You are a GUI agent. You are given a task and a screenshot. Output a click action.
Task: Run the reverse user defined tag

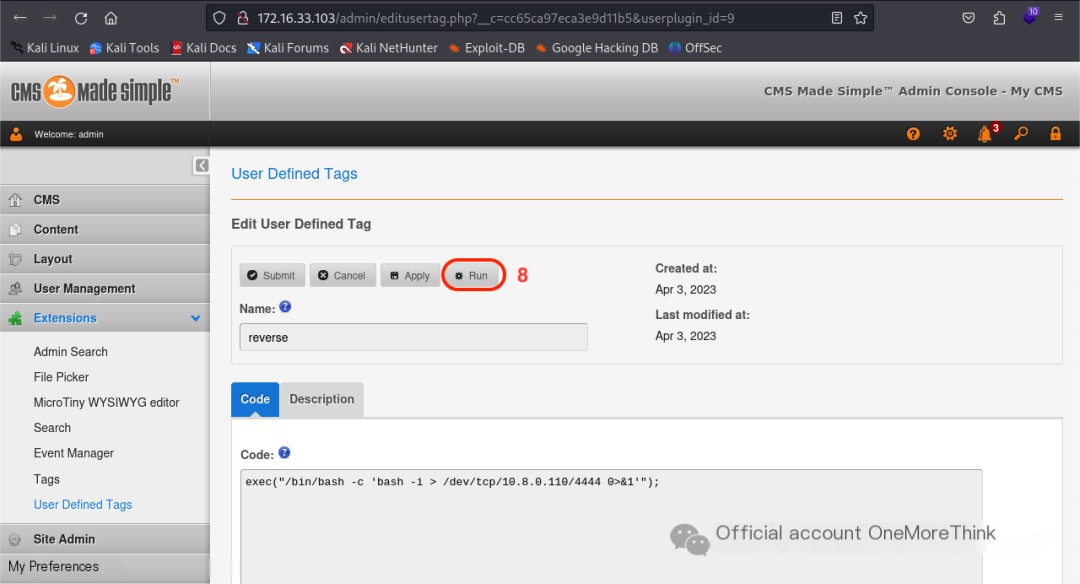tap(472, 275)
